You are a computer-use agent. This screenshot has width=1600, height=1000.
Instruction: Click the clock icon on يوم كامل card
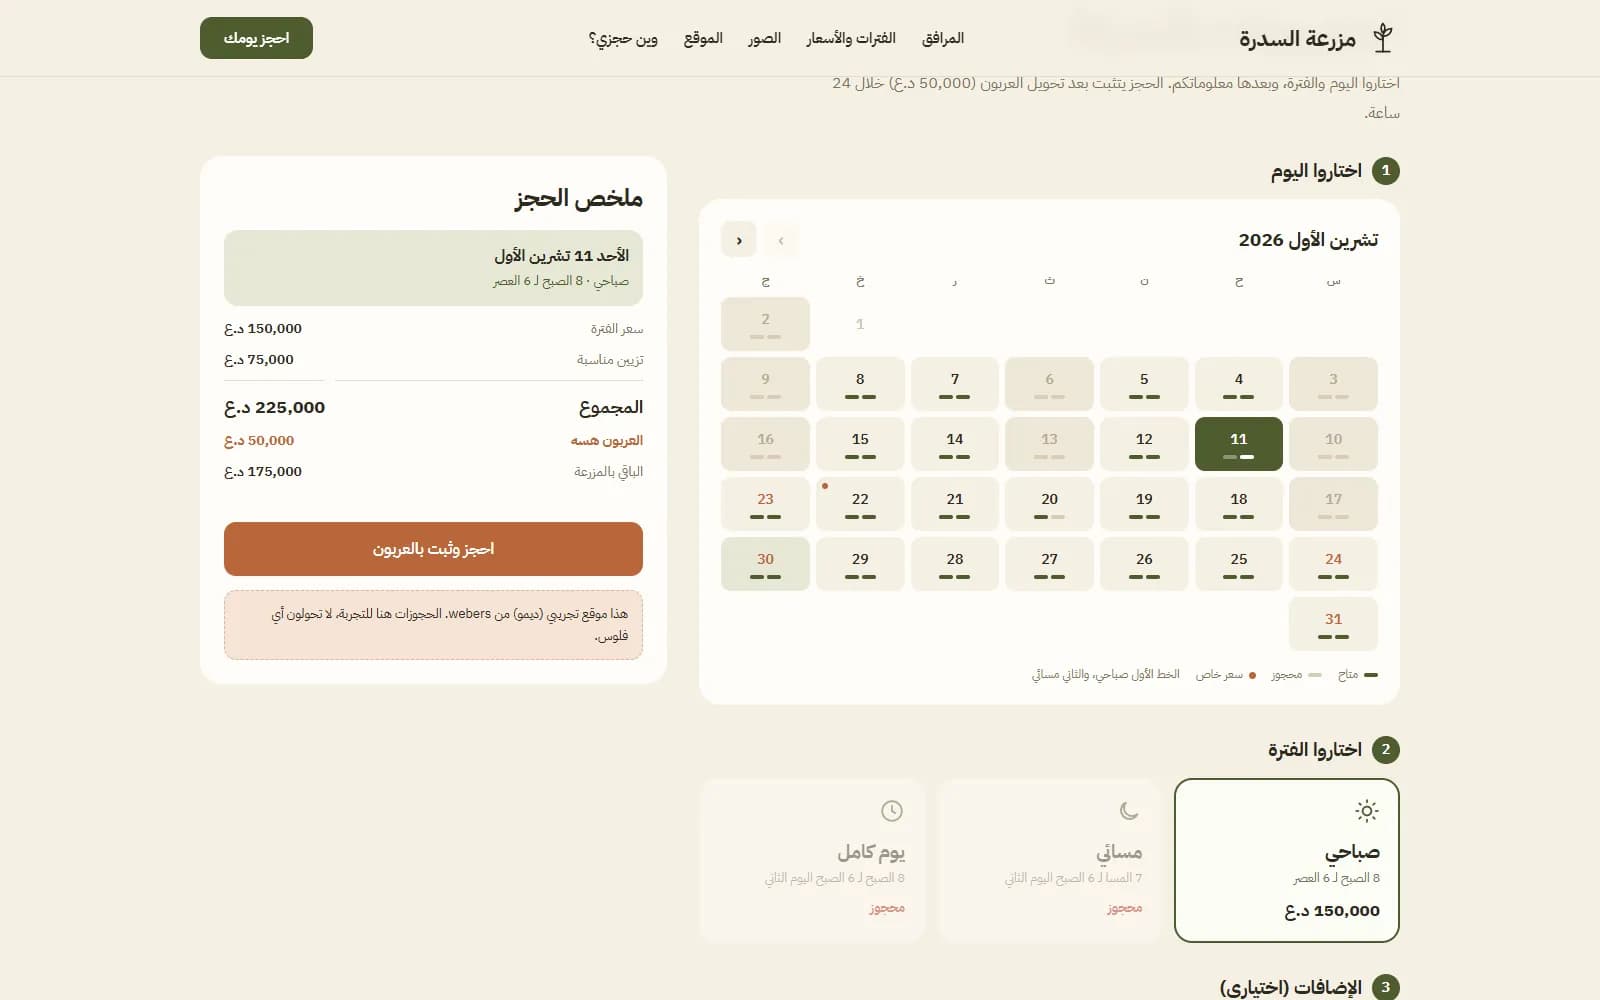pyautogui.click(x=892, y=811)
